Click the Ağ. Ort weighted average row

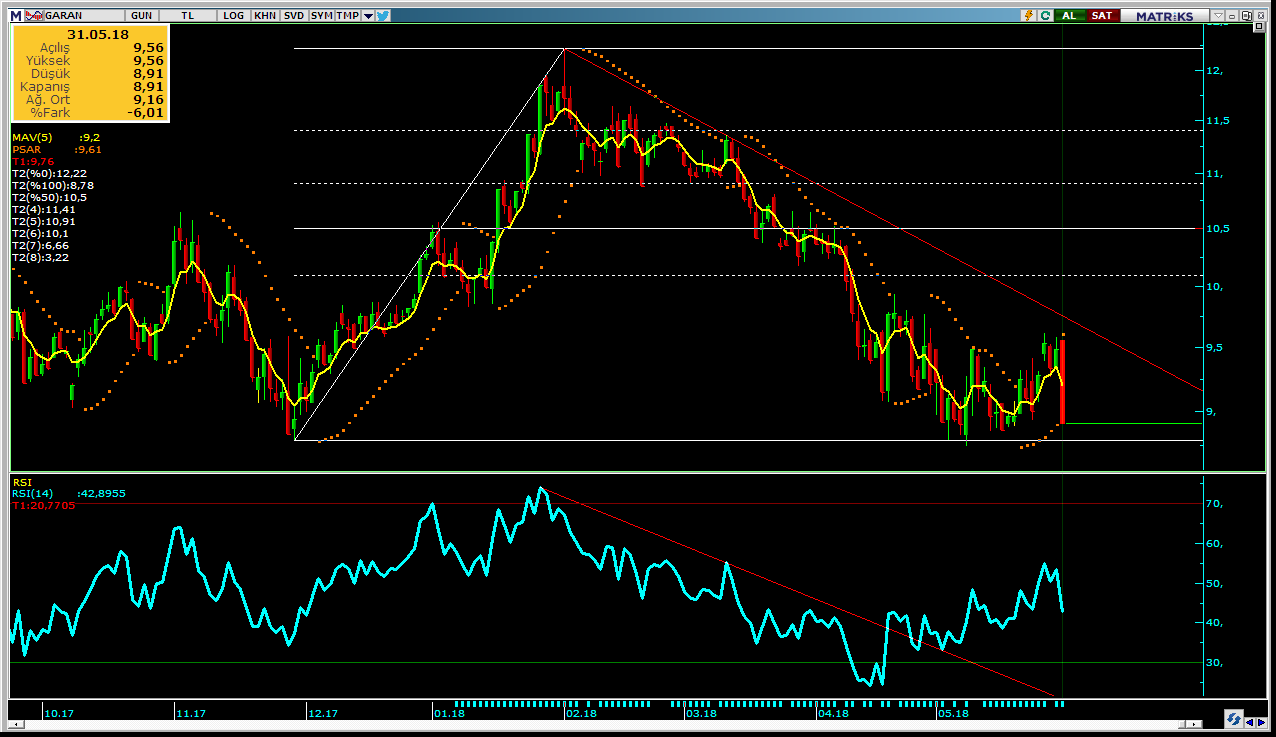(90, 99)
